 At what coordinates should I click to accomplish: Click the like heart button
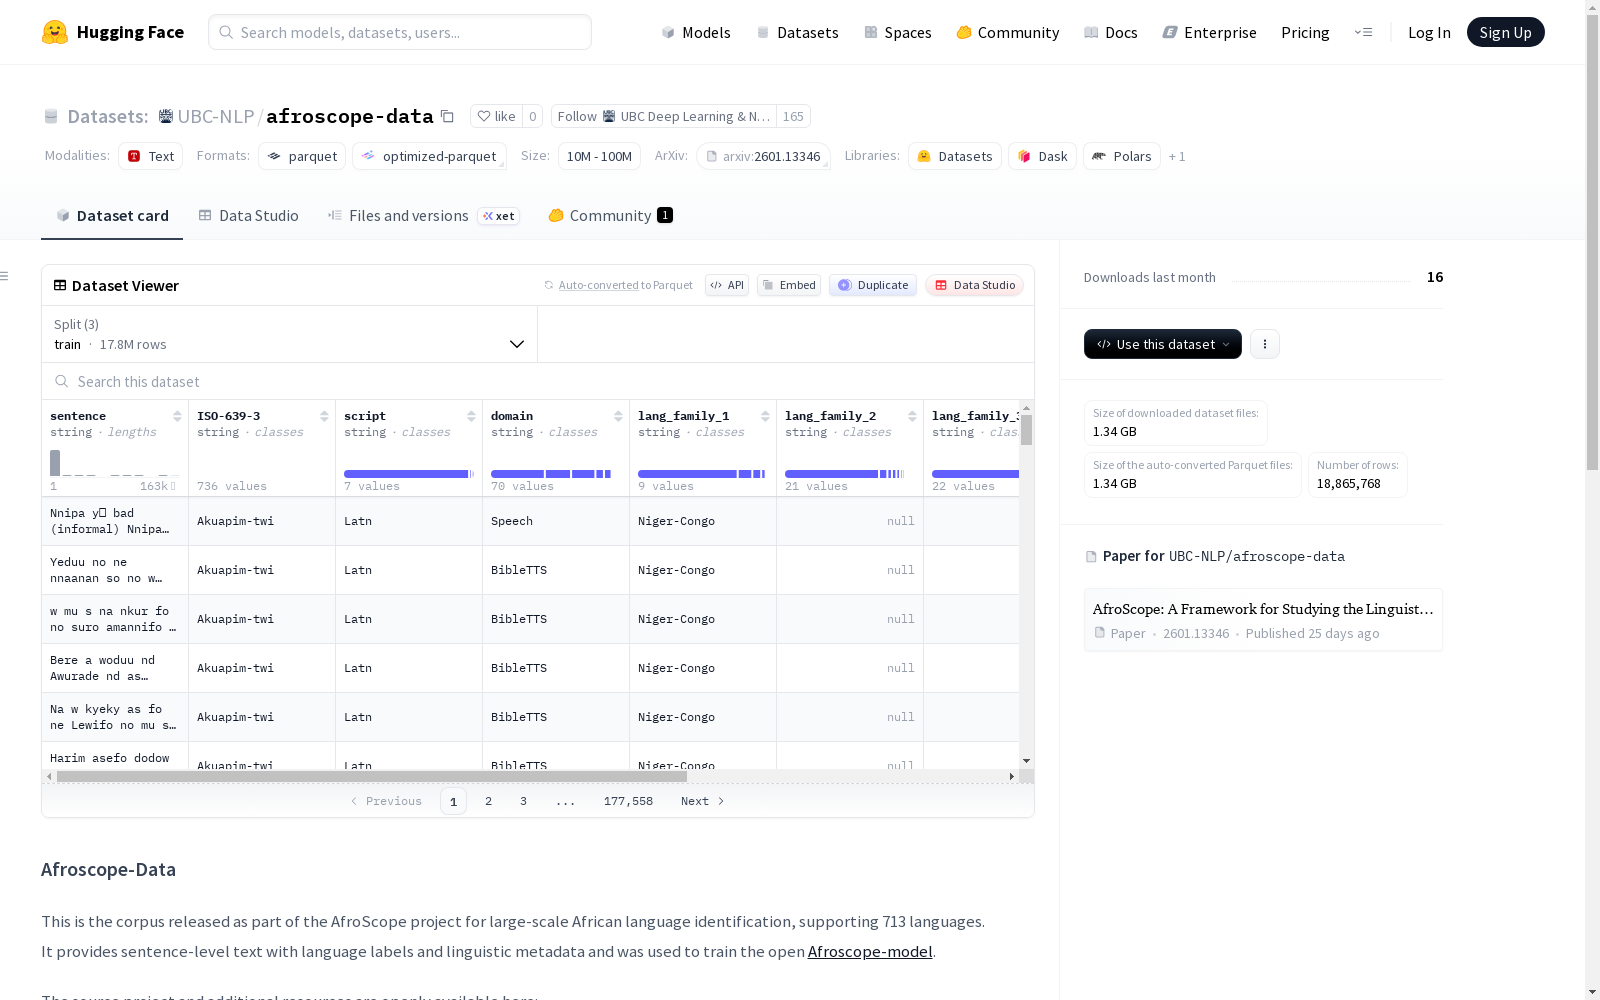[x=496, y=116]
